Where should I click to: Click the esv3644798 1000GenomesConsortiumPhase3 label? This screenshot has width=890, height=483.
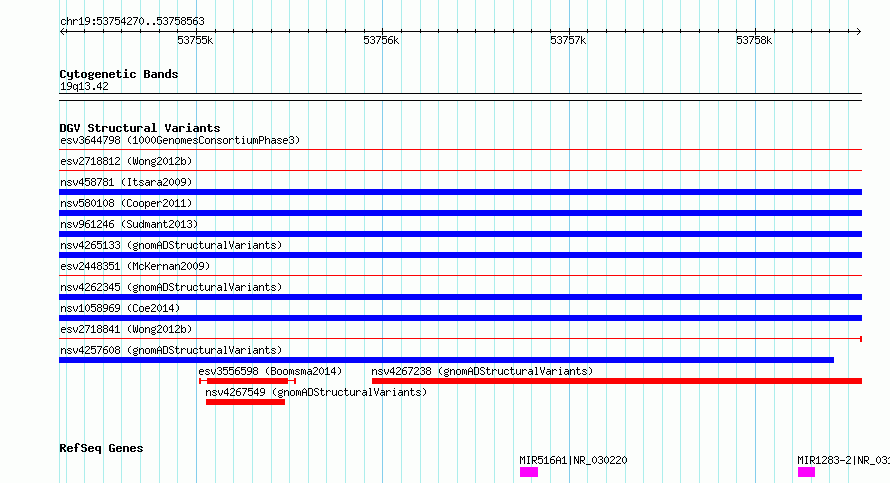pyautogui.click(x=180, y=140)
